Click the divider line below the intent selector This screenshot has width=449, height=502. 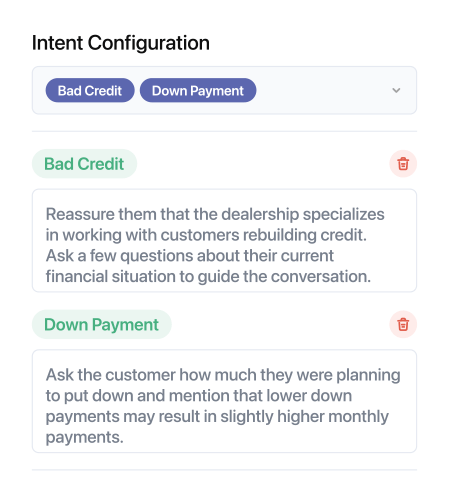224,131
